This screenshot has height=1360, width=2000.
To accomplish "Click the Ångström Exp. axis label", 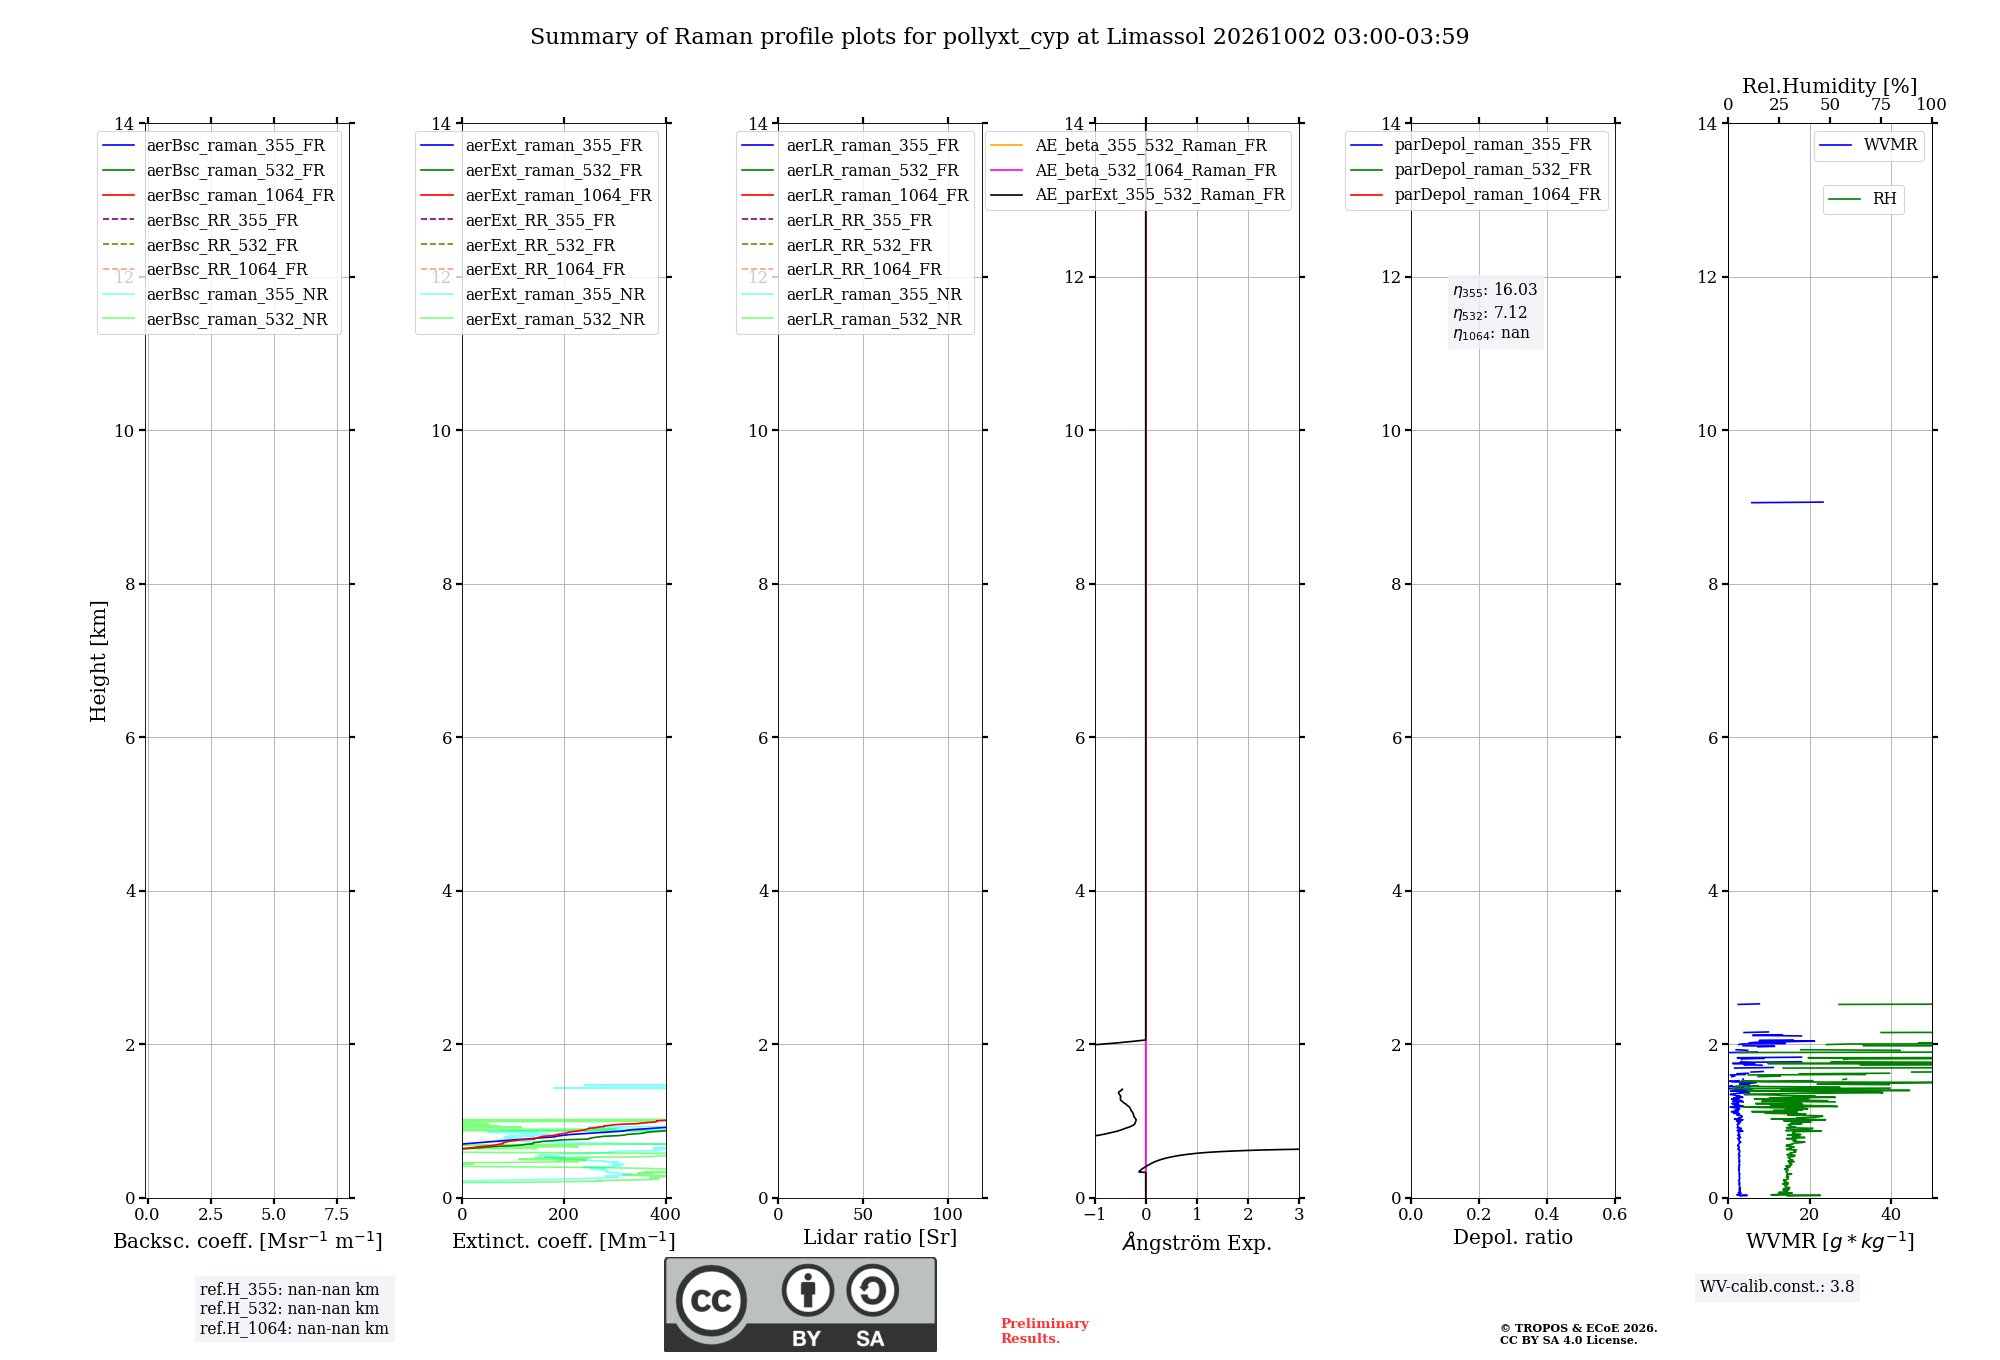I will (1197, 1242).
